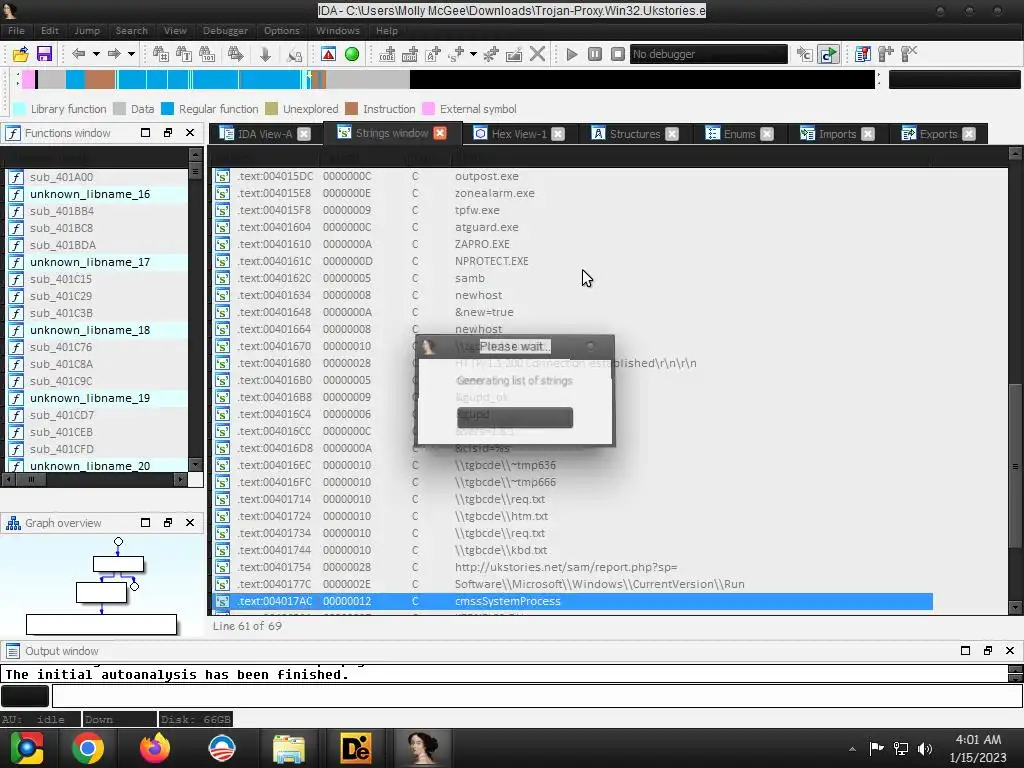The image size is (1024, 768).
Task: Search for text binoculars icon
Action: [x=184, y=54]
